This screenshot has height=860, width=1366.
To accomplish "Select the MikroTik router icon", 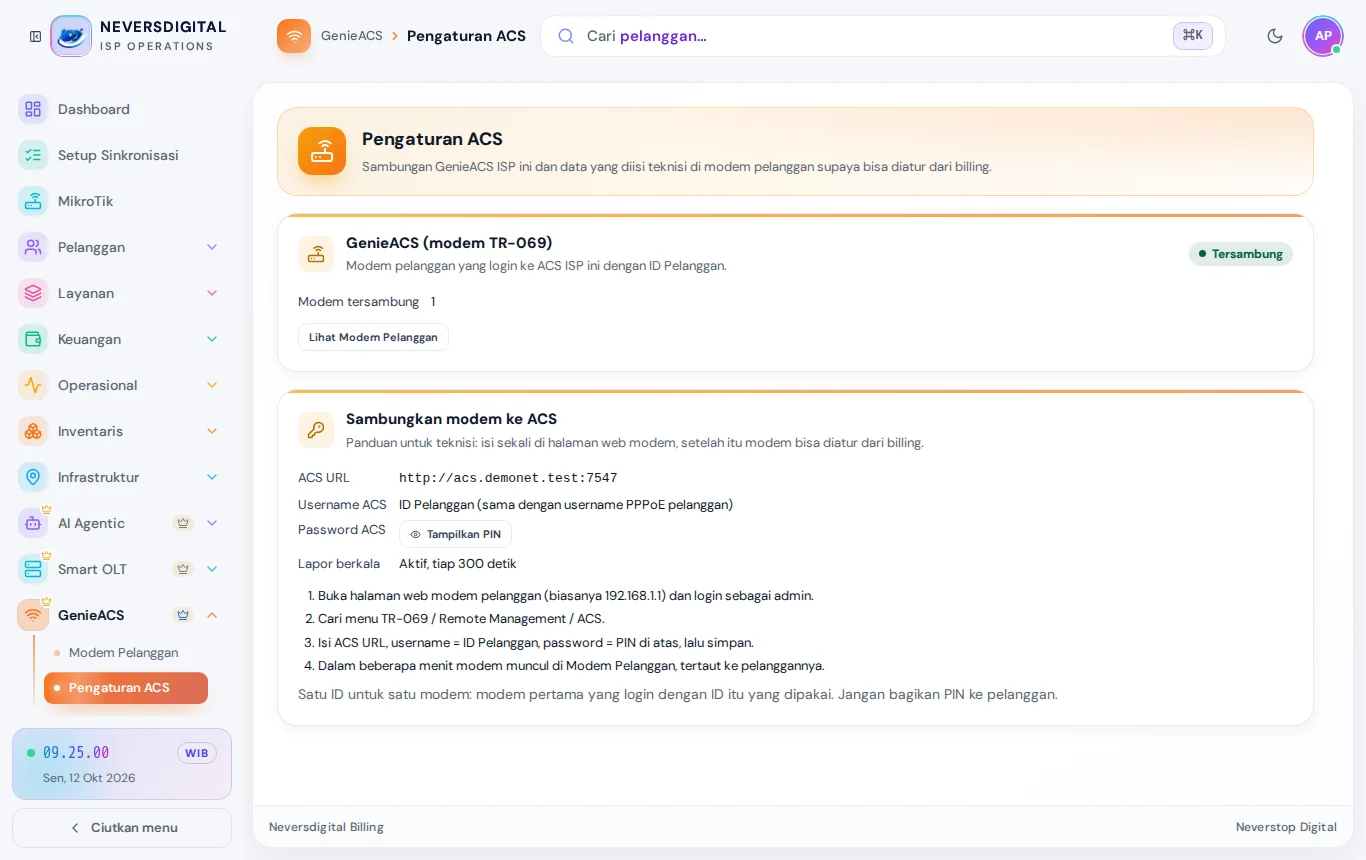I will click(x=33, y=201).
